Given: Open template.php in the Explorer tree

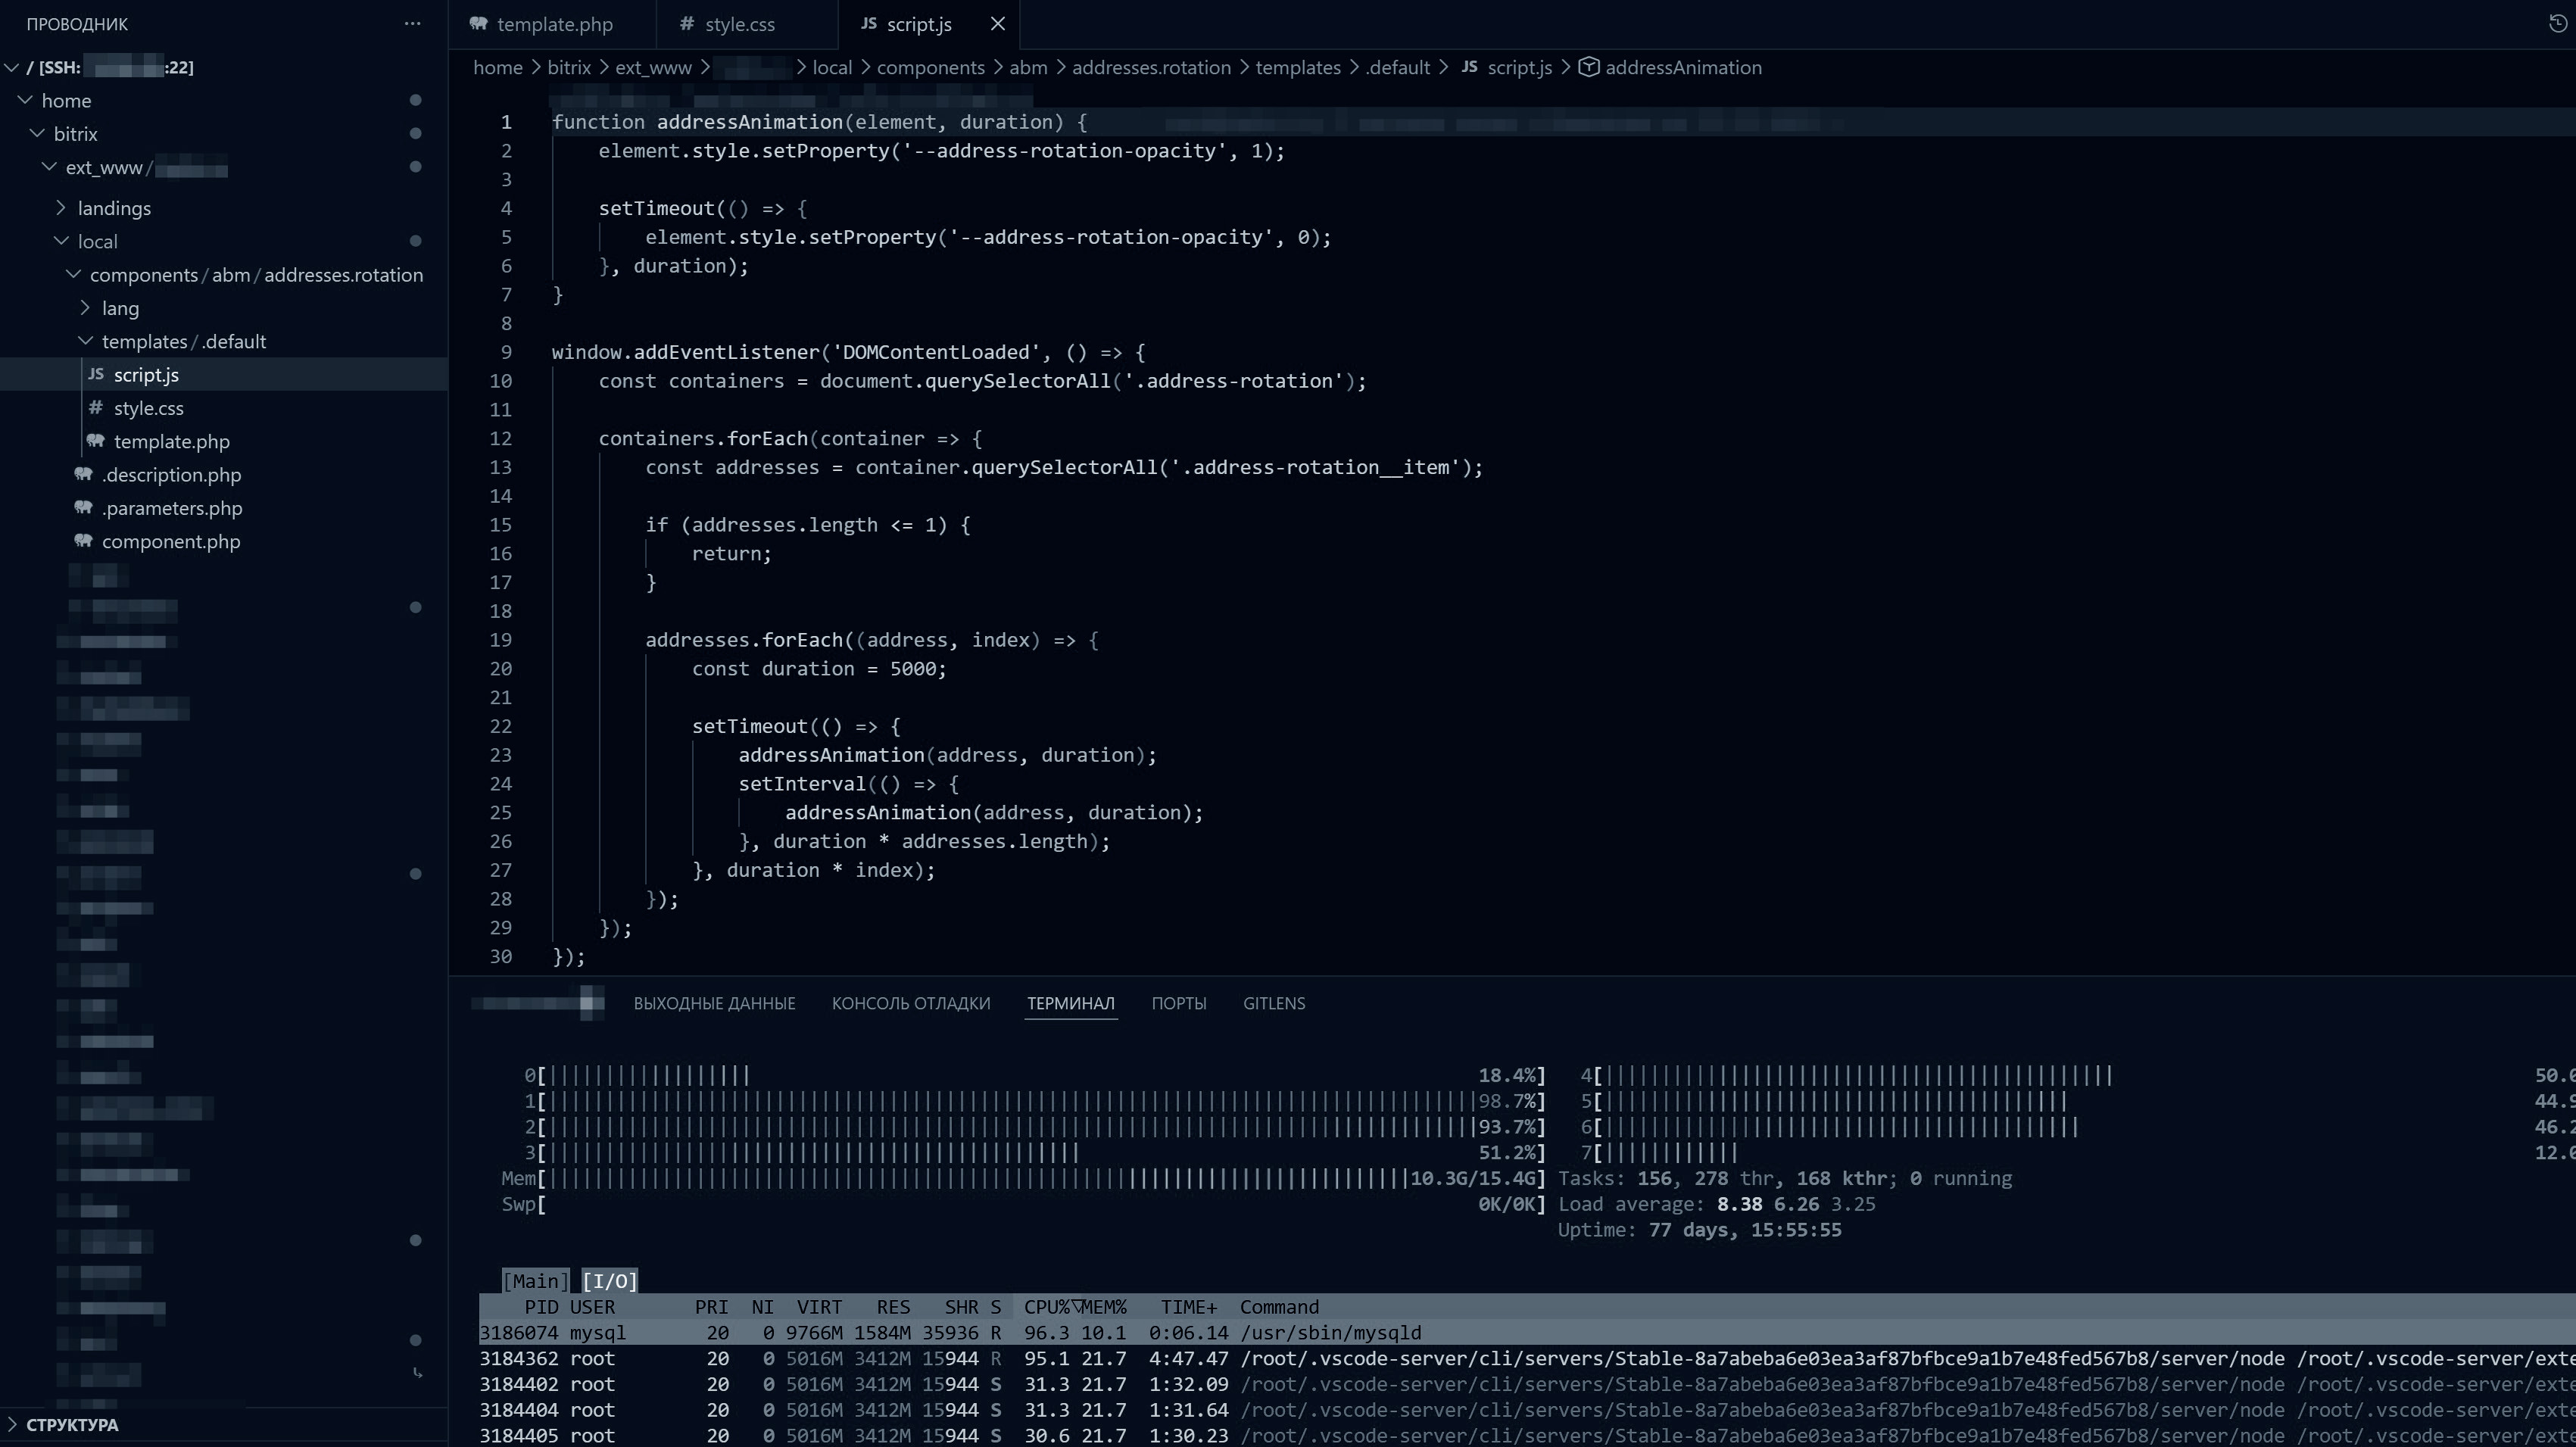Looking at the screenshot, I should click(x=172, y=441).
